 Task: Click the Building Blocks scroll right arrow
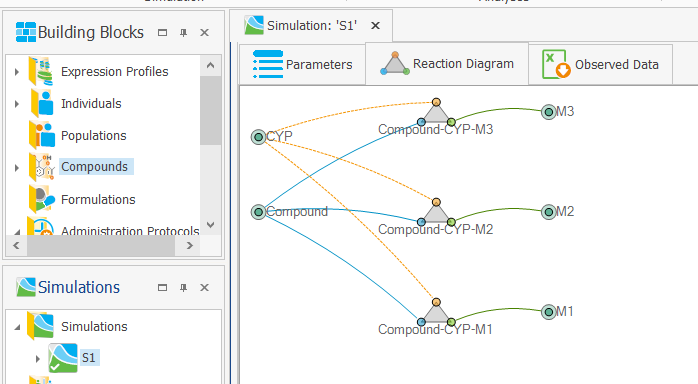tap(190, 246)
